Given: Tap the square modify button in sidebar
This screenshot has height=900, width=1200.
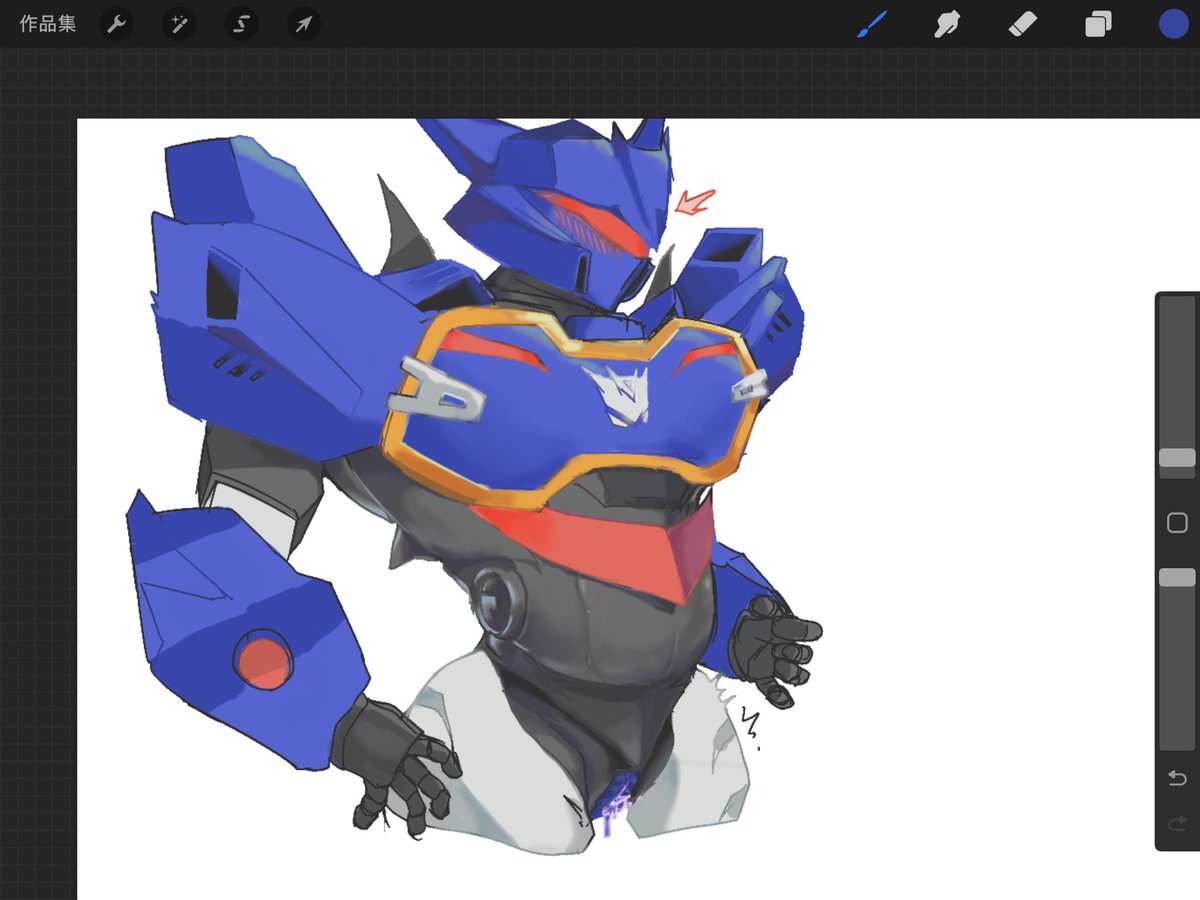Looking at the screenshot, I should [1177, 522].
